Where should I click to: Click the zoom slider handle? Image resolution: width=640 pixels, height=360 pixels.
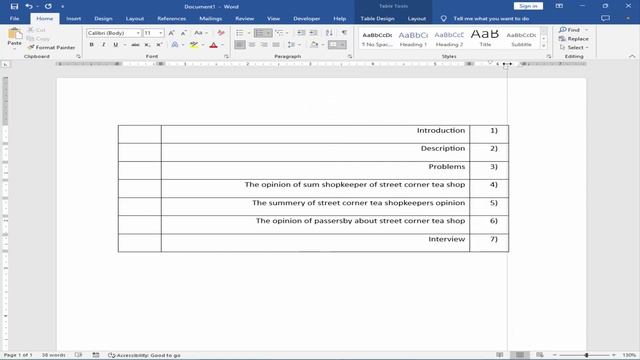[x=587, y=355]
